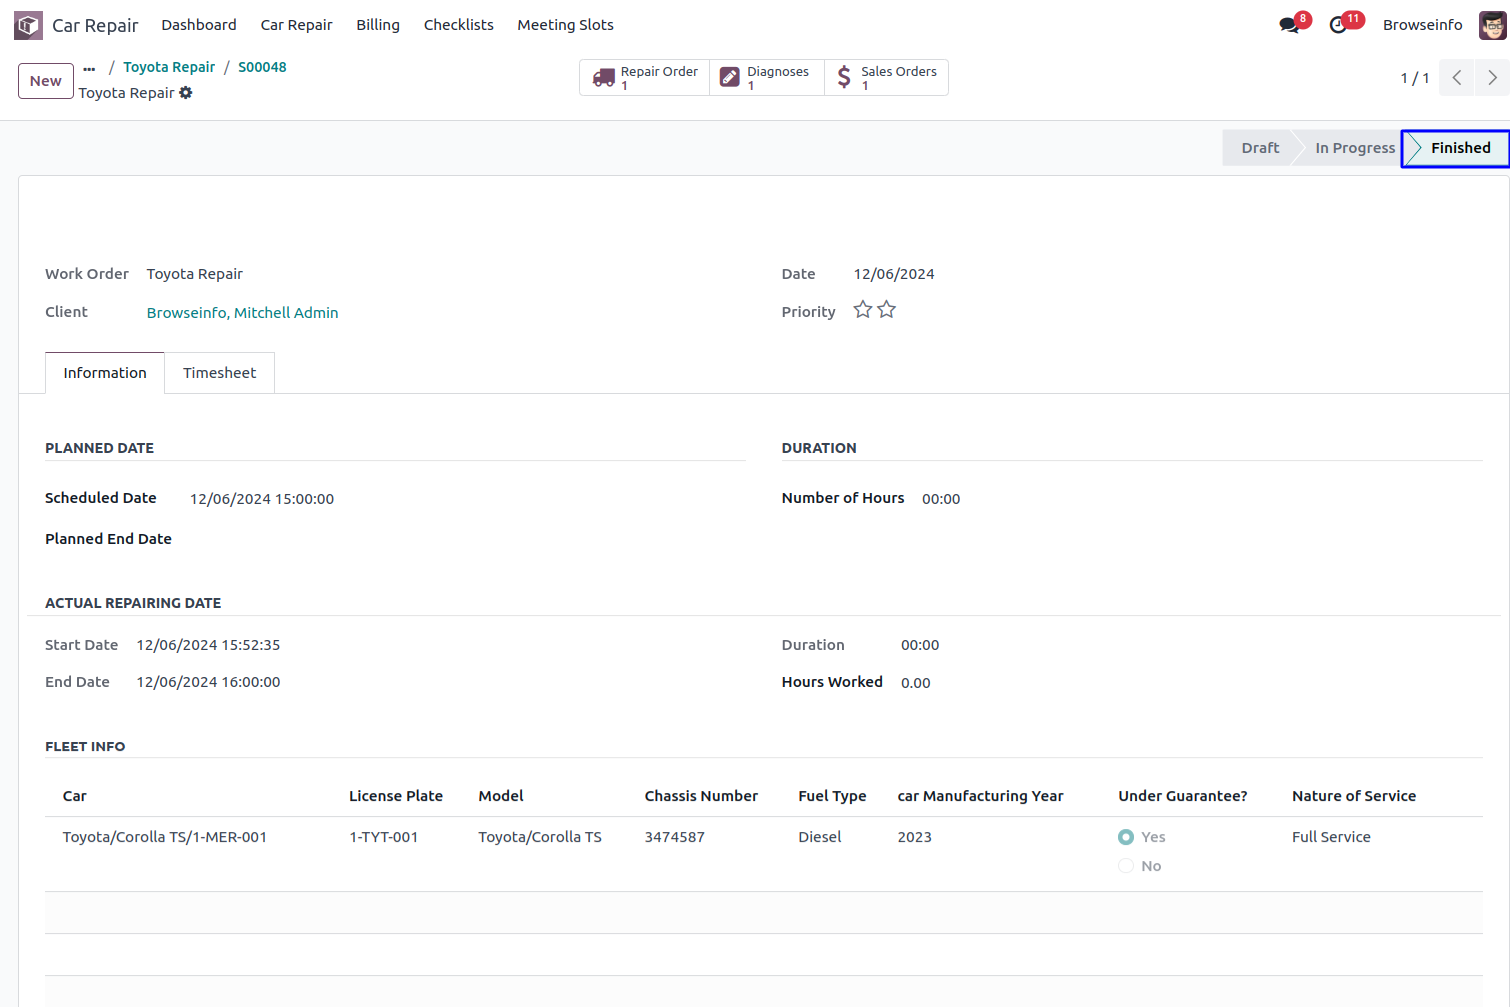Select the Yes radio under guarantee
The height and width of the screenshot is (1007, 1510).
pos(1126,837)
